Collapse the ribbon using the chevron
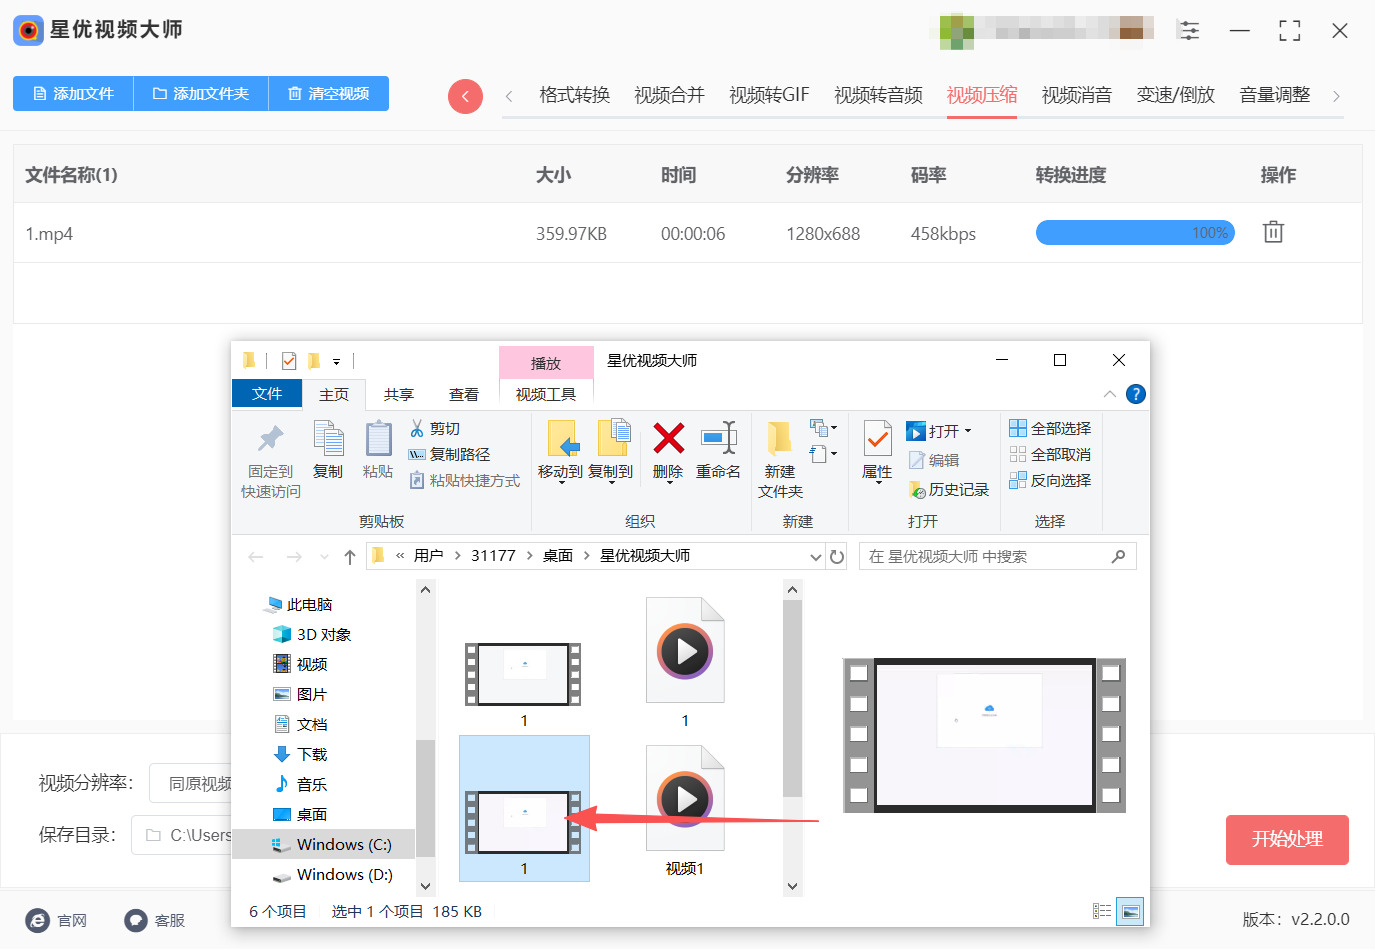The image size is (1375, 950). [x=1109, y=394]
